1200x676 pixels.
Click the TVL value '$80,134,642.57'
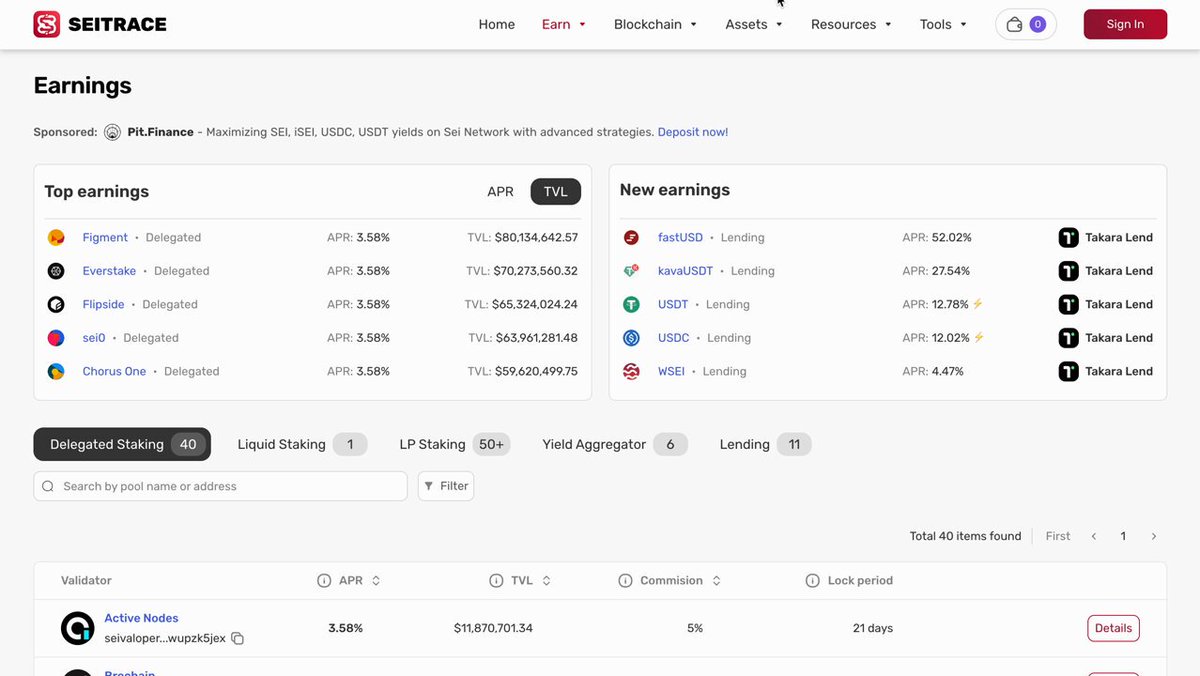537,238
